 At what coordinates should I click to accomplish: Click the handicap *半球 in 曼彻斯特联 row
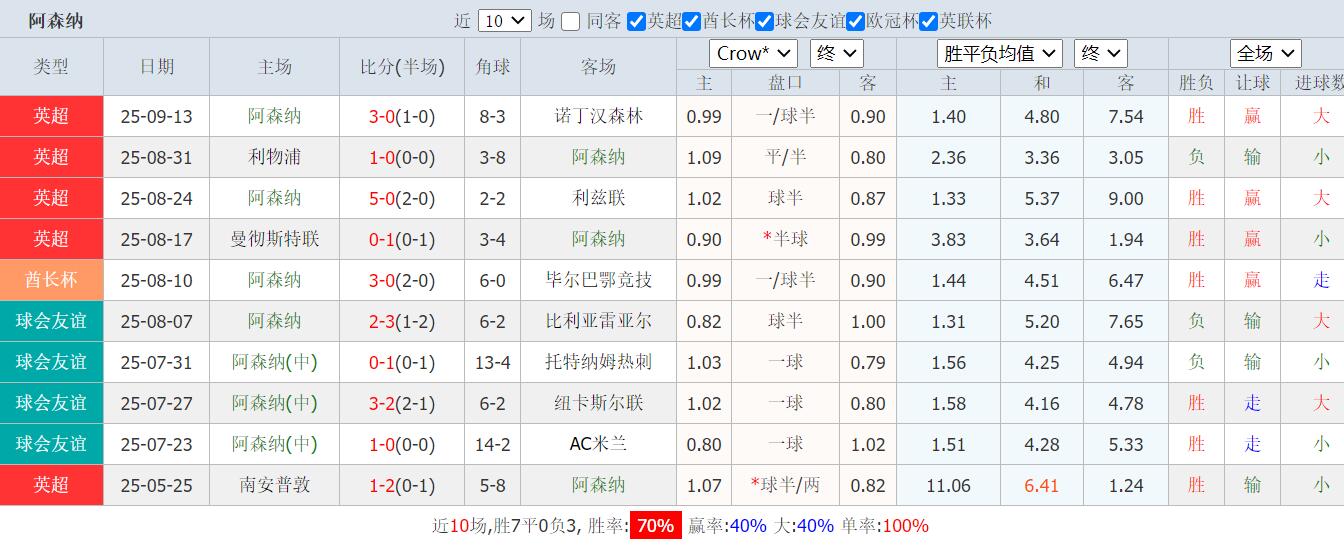785,239
